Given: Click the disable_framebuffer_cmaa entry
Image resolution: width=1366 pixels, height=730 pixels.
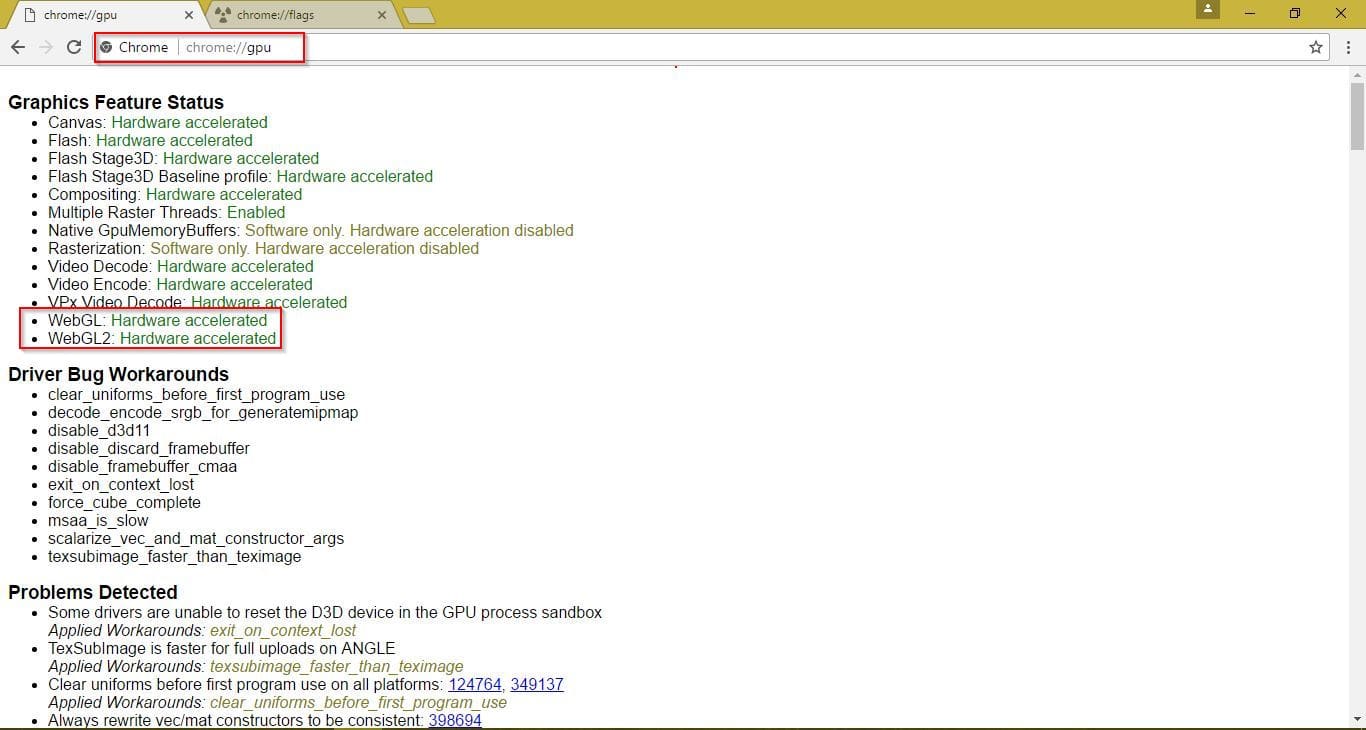Looking at the screenshot, I should (142, 467).
